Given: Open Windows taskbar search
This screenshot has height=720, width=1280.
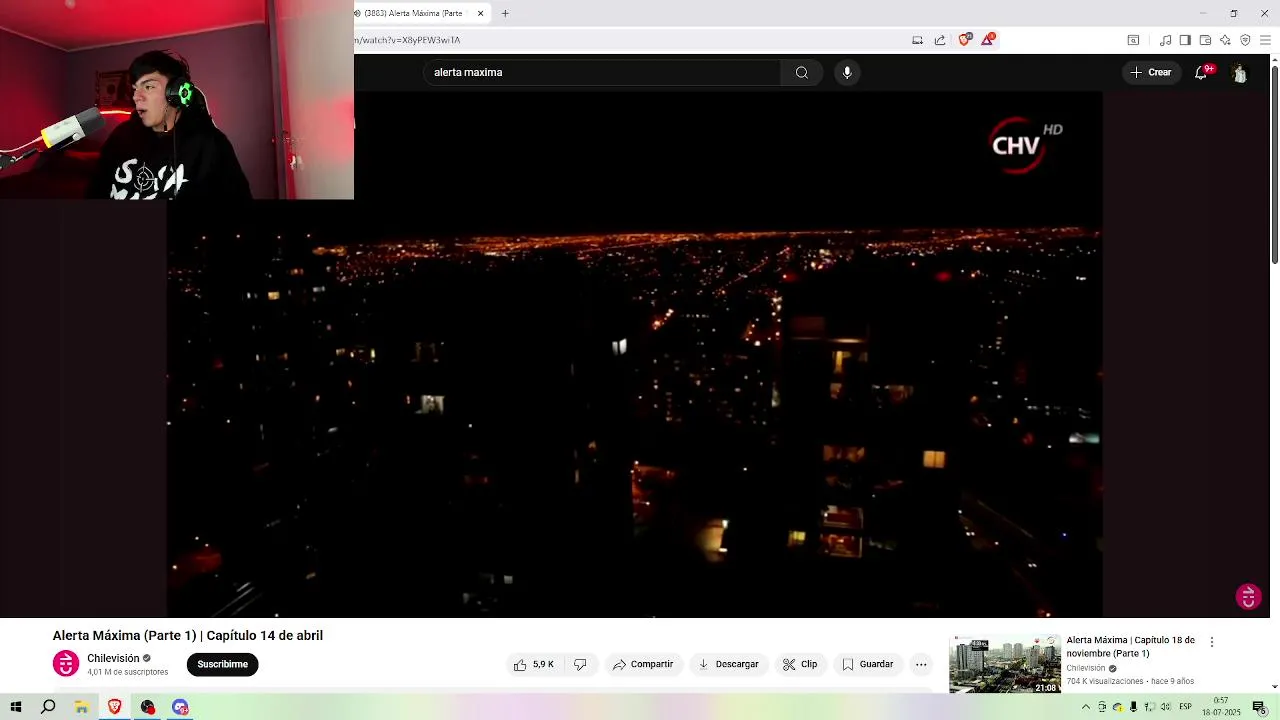Looking at the screenshot, I should pos(48,707).
